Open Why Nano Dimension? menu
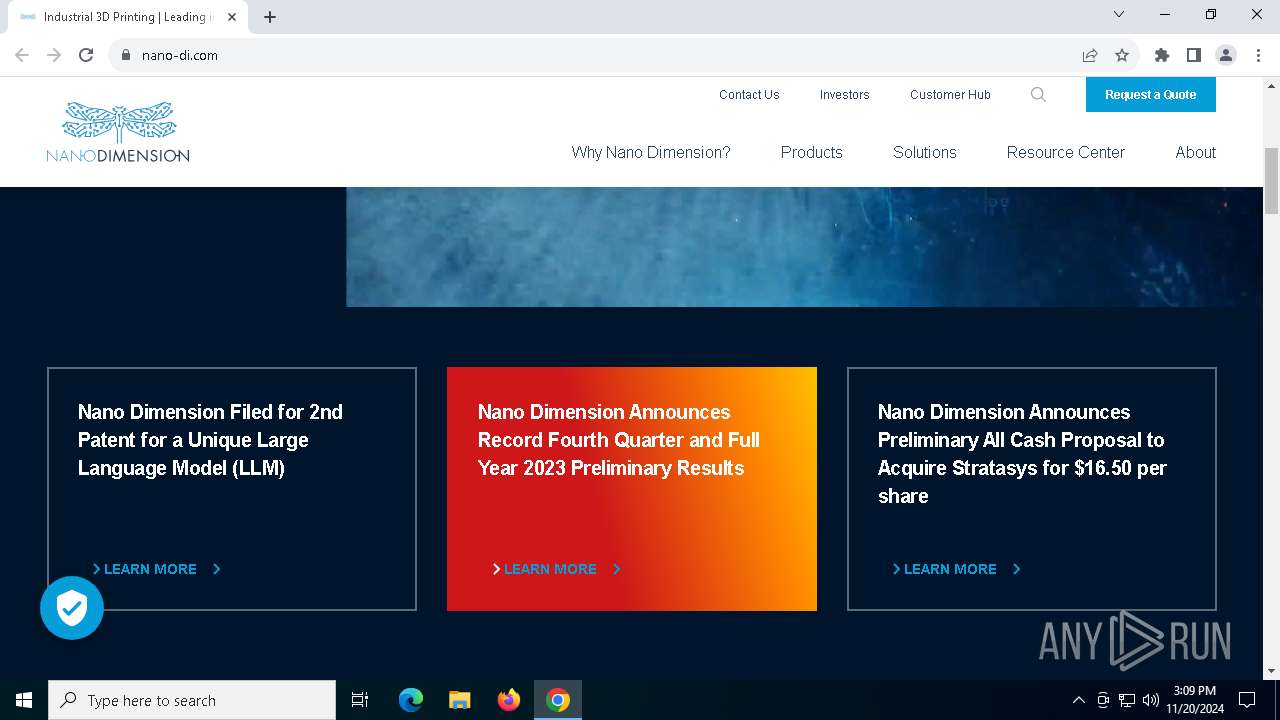This screenshot has width=1280, height=720. point(651,152)
